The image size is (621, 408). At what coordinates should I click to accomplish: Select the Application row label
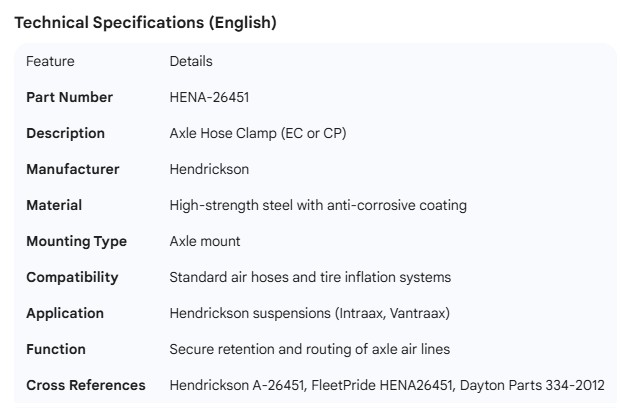(65, 313)
